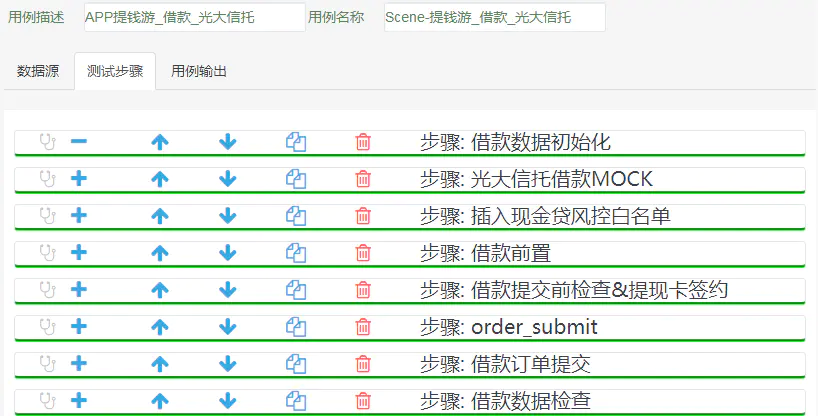Move 光大信托借款MOCK step down

(x=227, y=179)
